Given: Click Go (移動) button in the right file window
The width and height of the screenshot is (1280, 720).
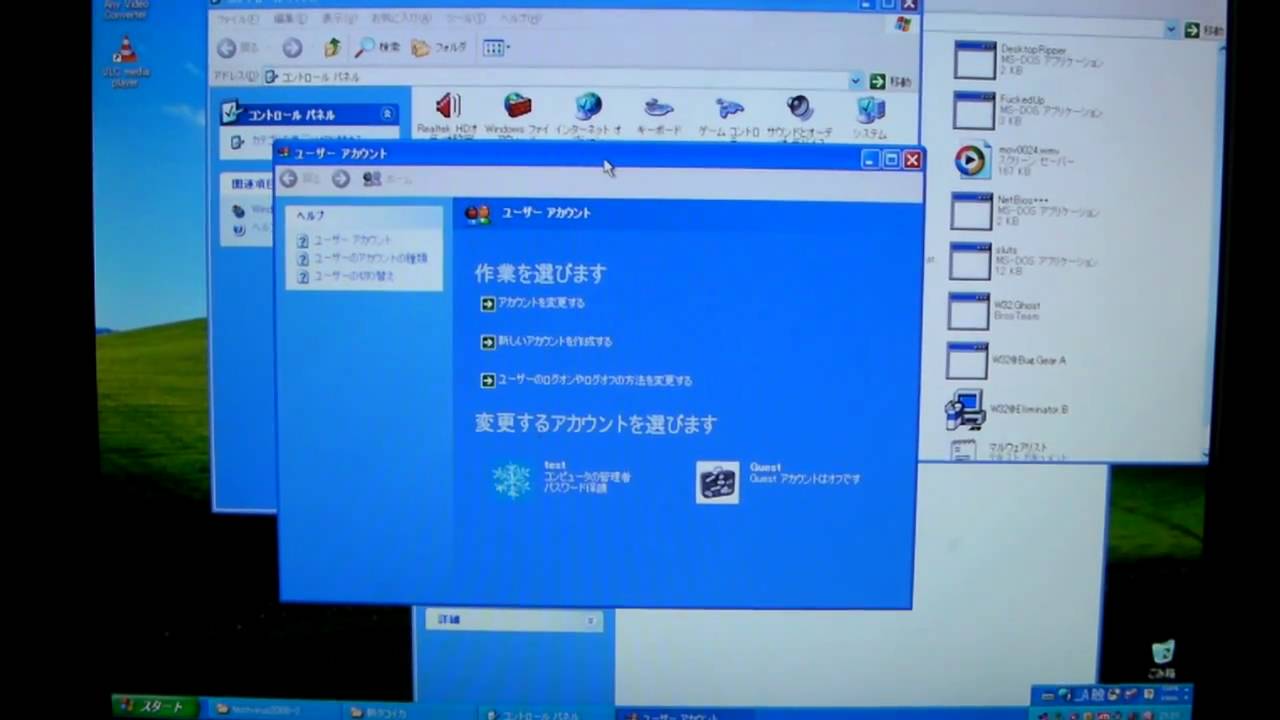Looking at the screenshot, I should coord(1204,30).
